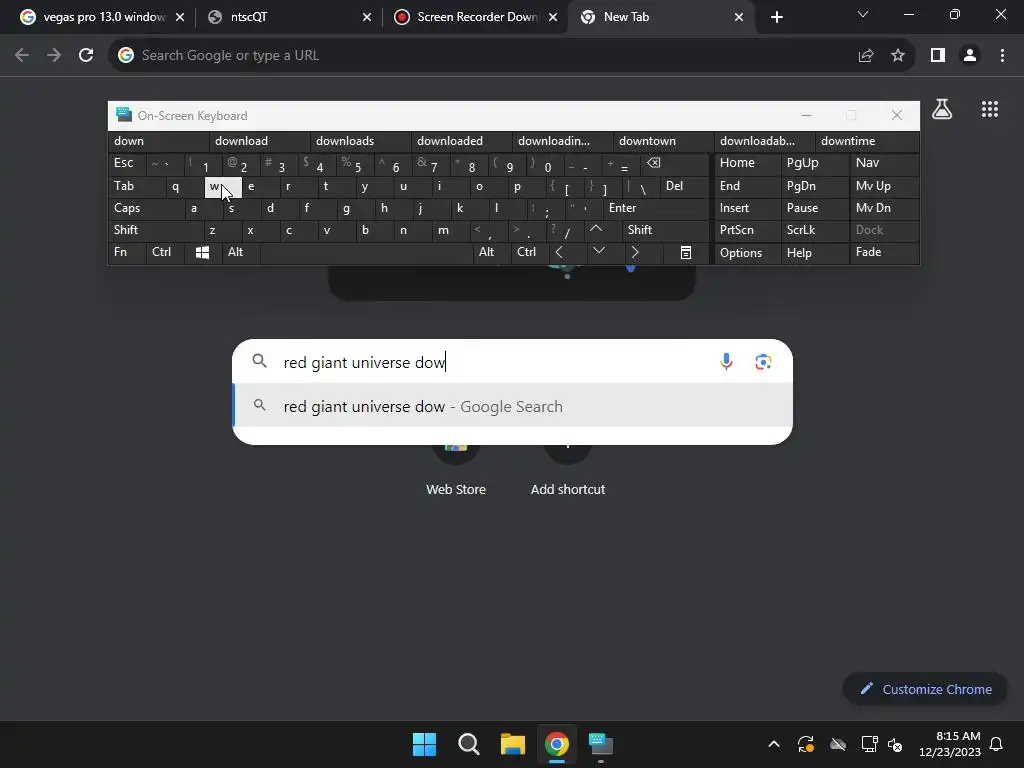1024x768 pixels.
Task: Switch to the Screen Recorder Down tab
Action: click(x=477, y=17)
